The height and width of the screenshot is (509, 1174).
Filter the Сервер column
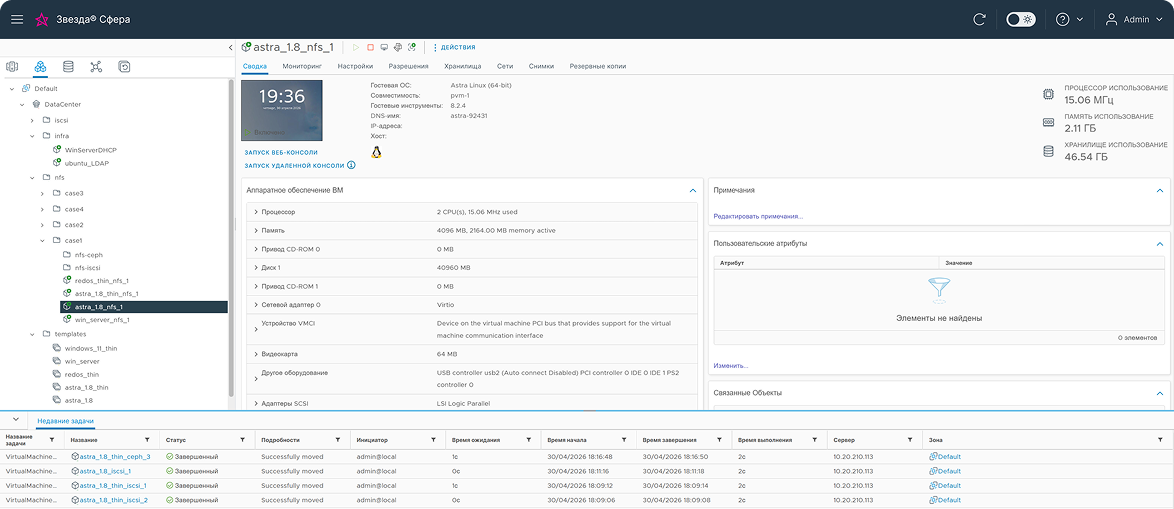pos(910,440)
